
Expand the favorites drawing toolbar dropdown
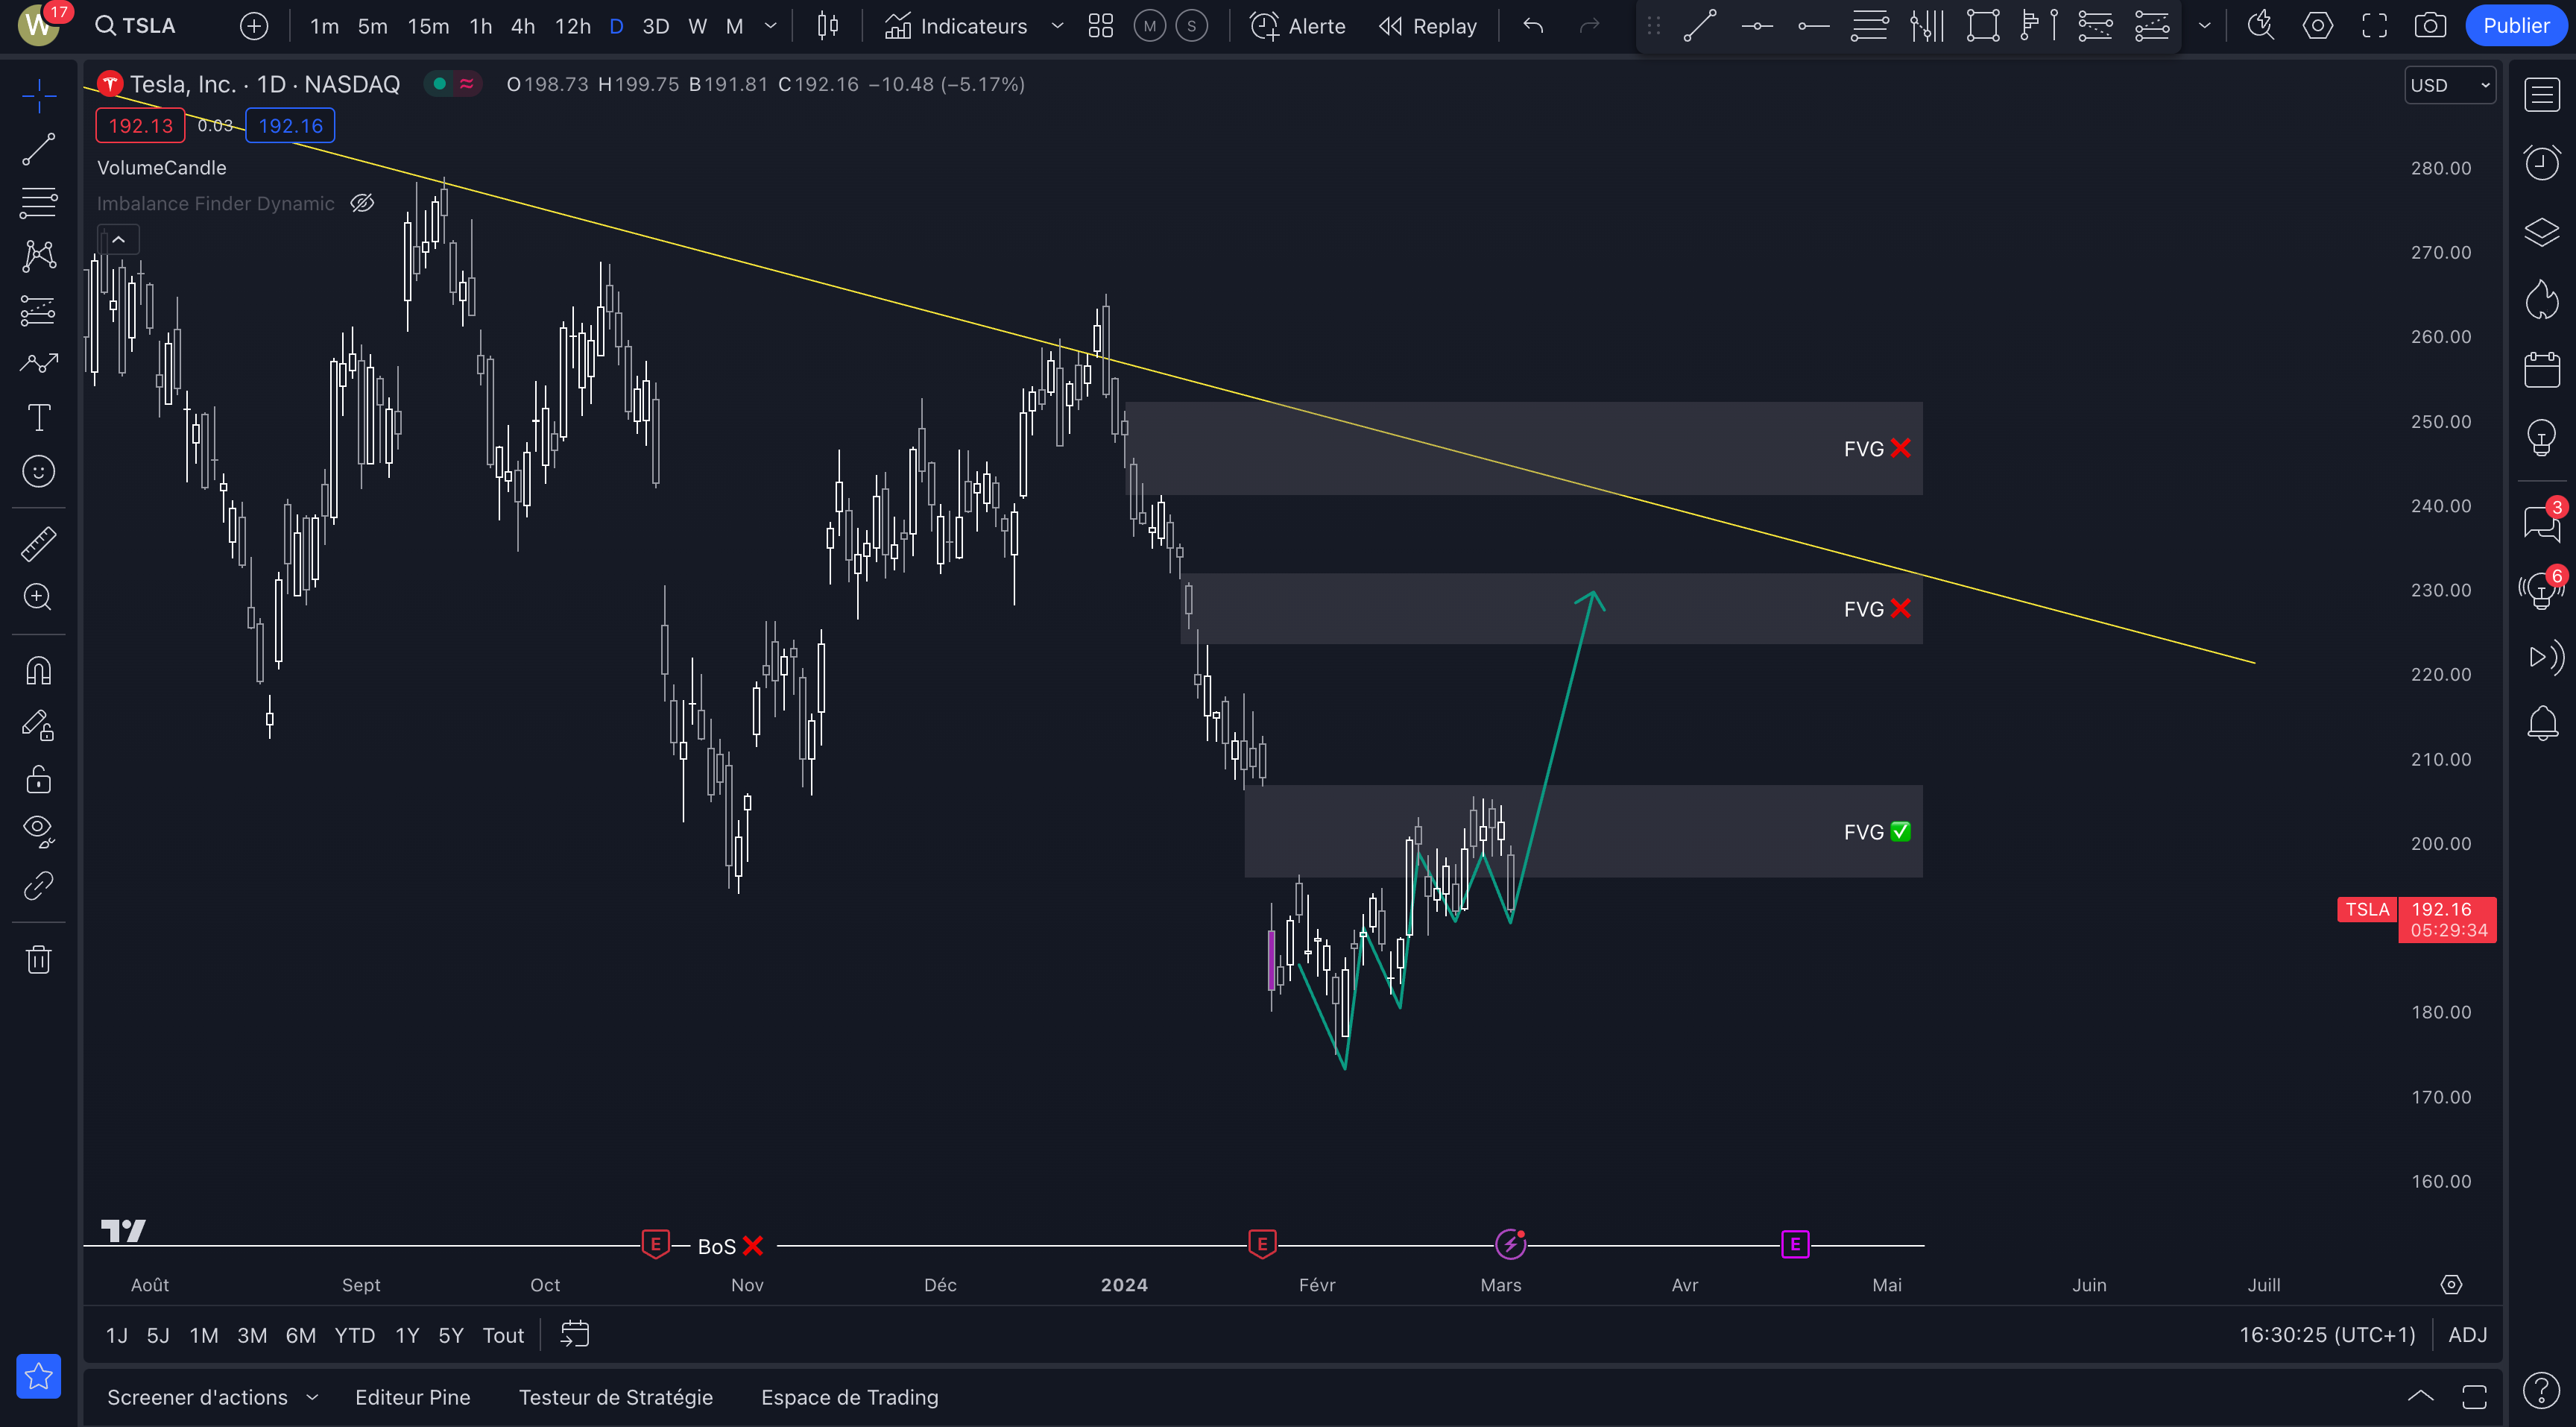(x=2204, y=26)
